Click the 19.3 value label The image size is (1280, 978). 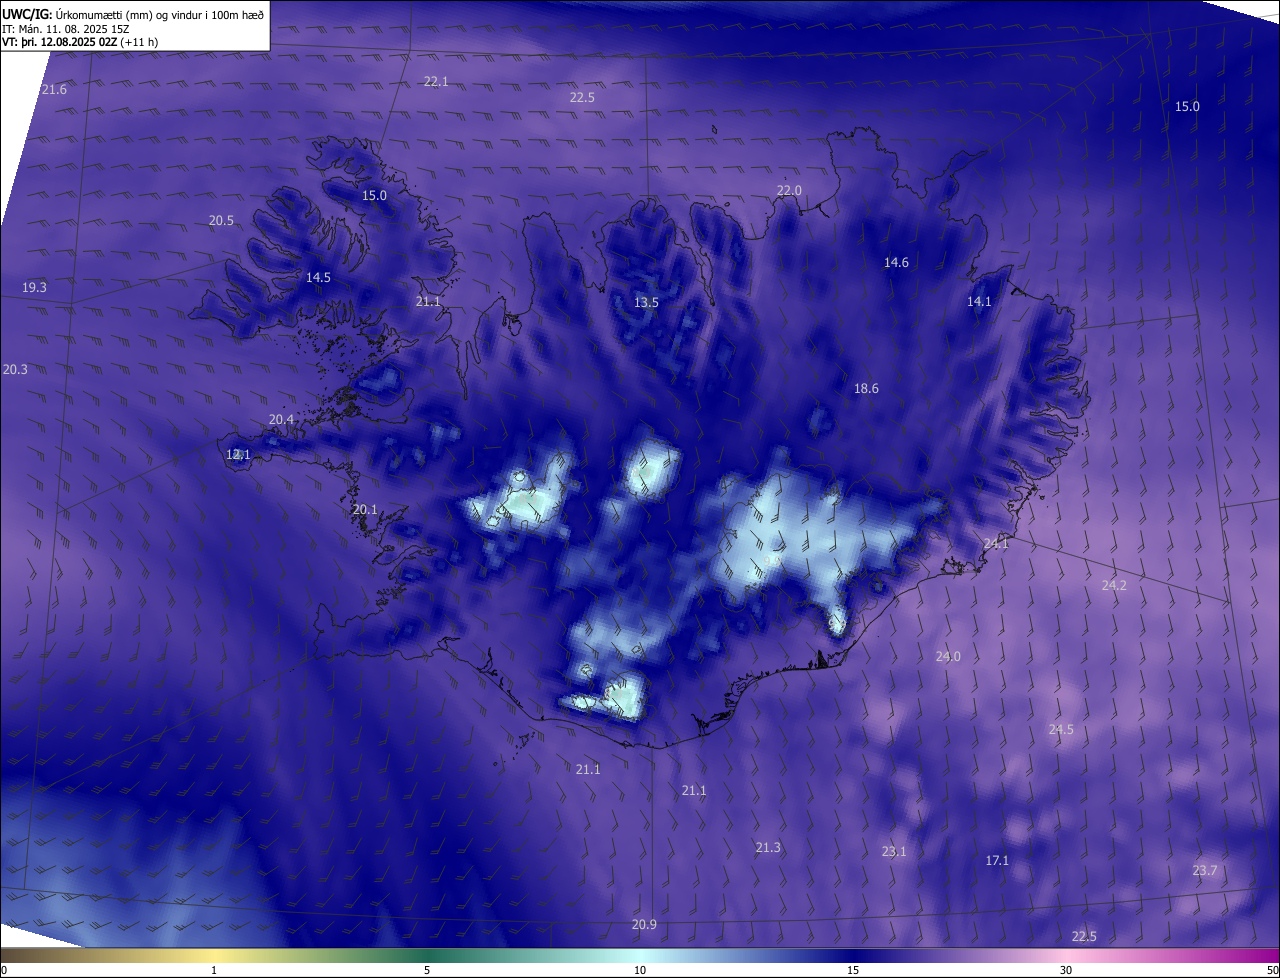click(34, 288)
